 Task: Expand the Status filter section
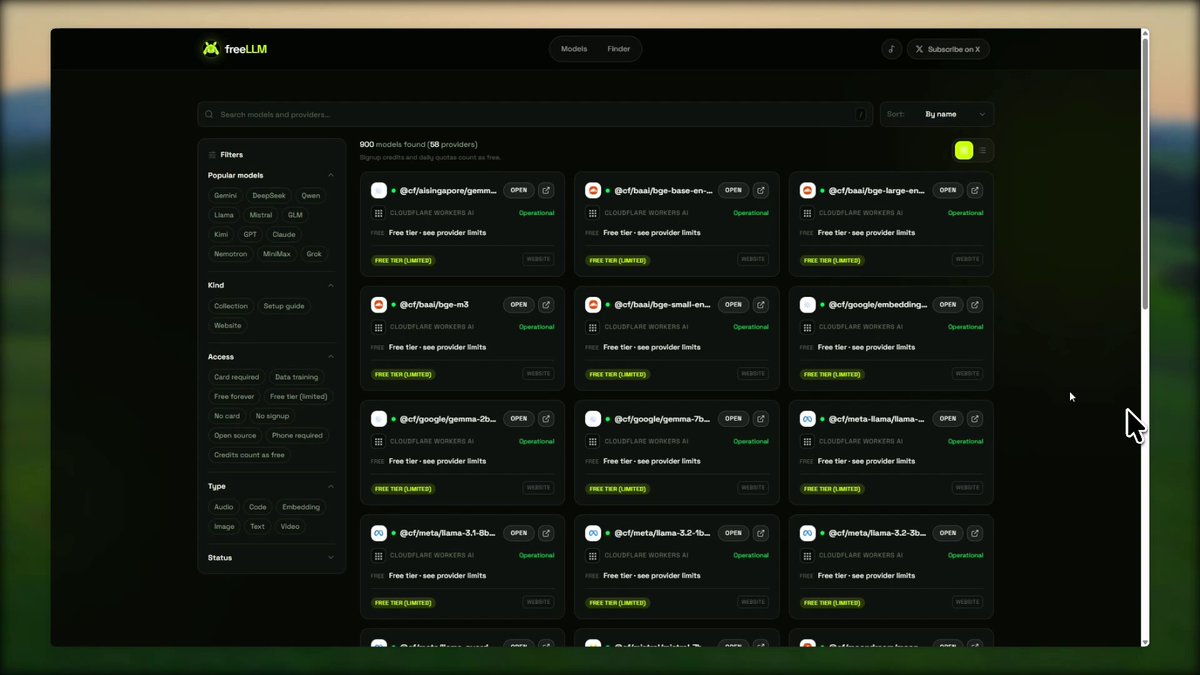[331, 558]
